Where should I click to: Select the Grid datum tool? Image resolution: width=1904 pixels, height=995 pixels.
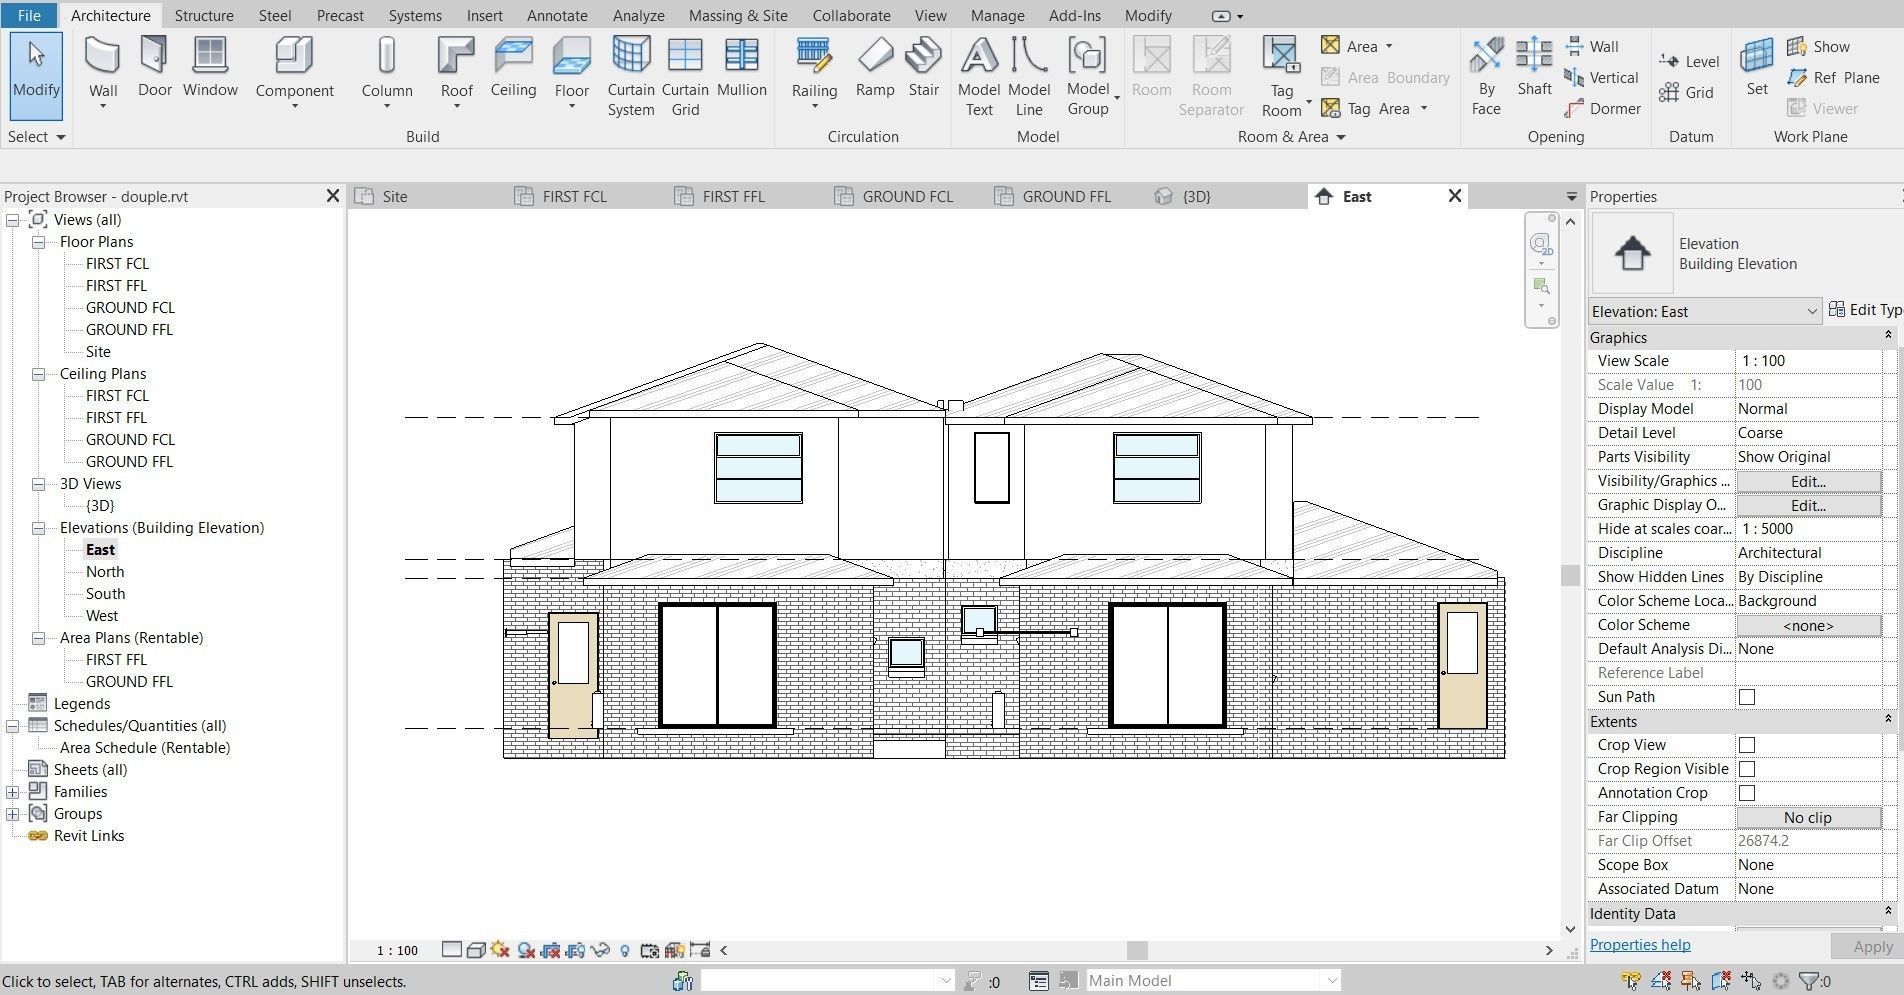[x=1686, y=92]
